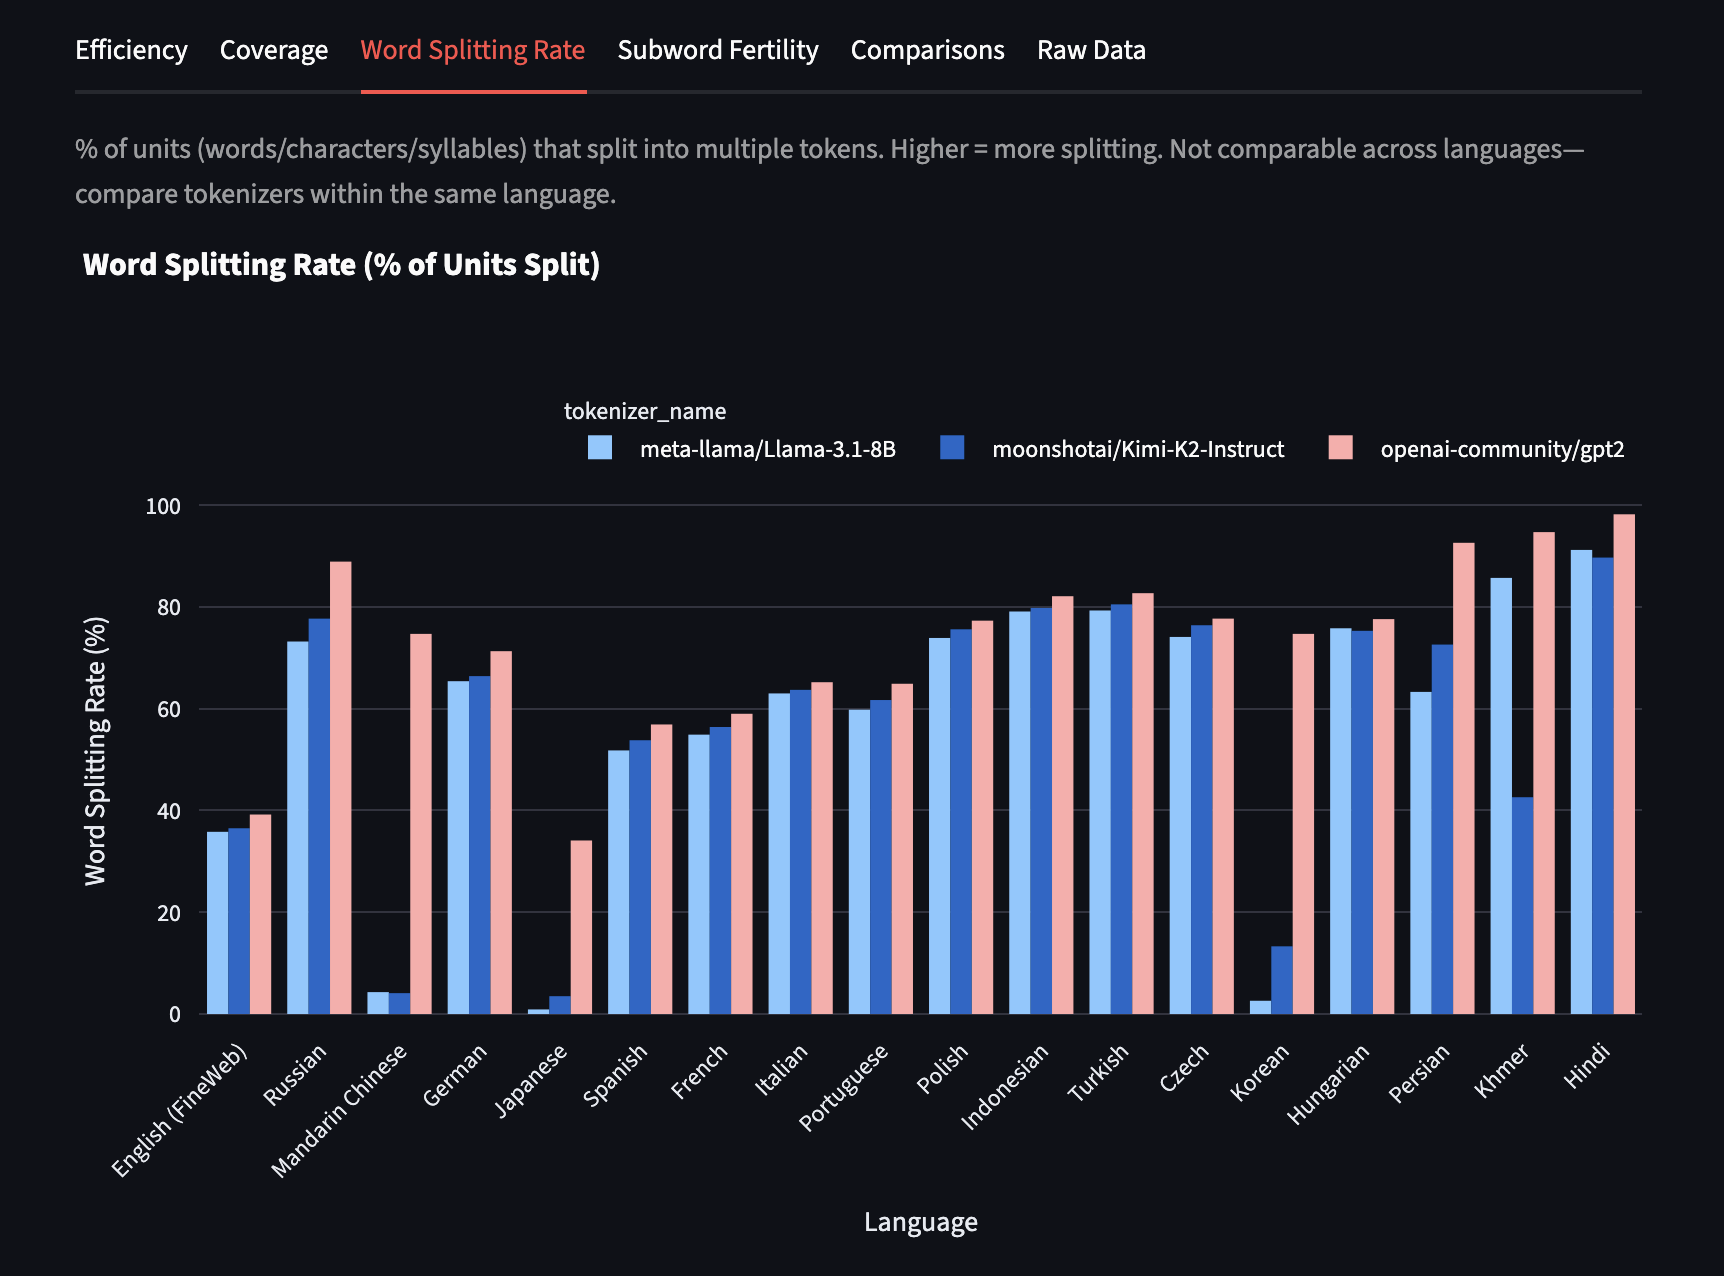Select the pink gpt2 bar for Korean
This screenshot has height=1276, width=1724.
pyautogui.click(x=1303, y=824)
